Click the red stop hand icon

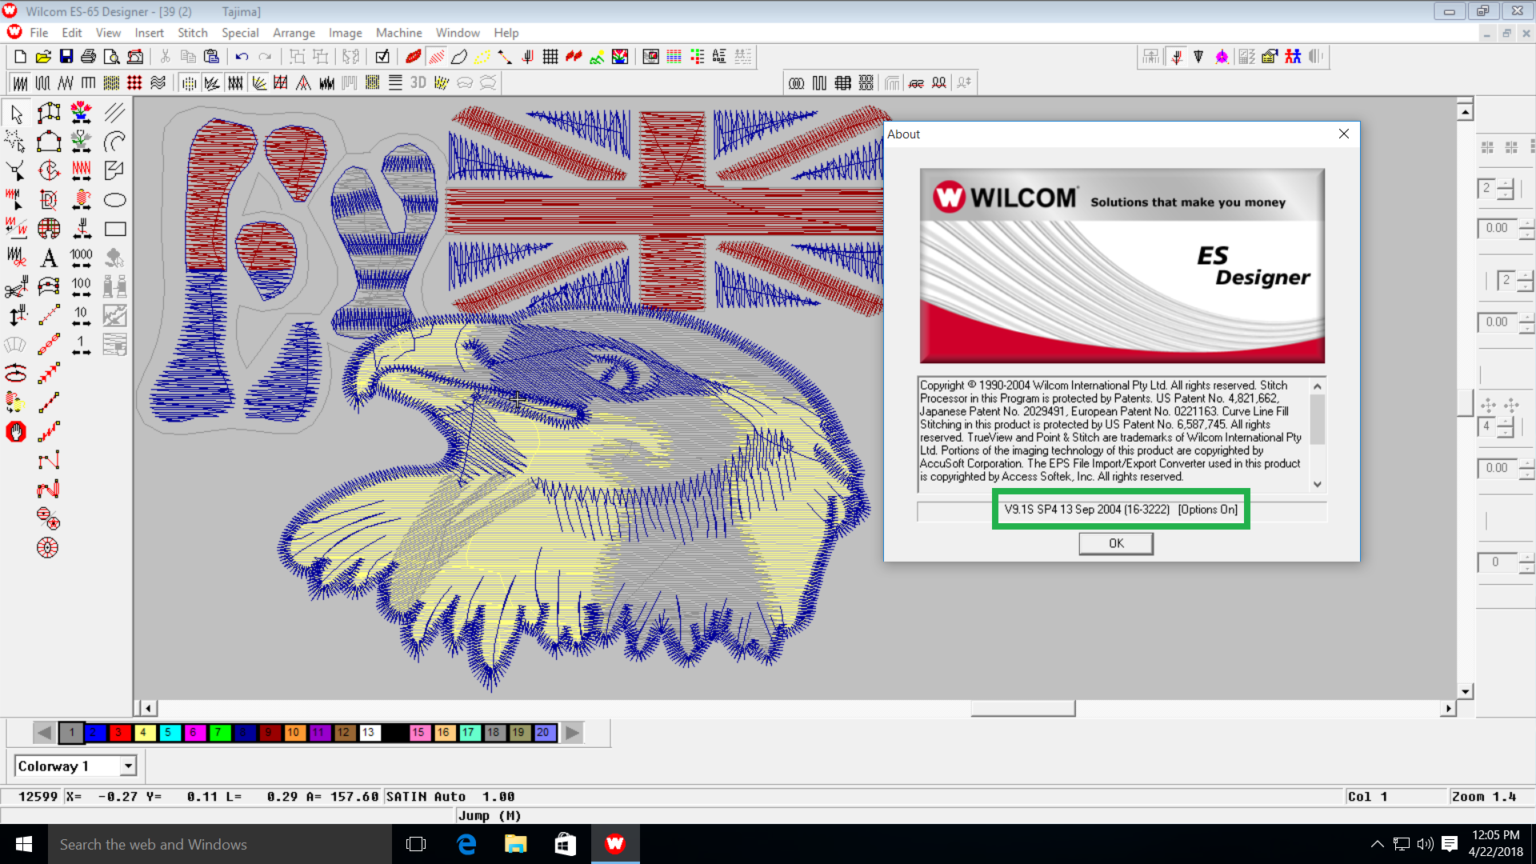pyautogui.click(x=16, y=432)
